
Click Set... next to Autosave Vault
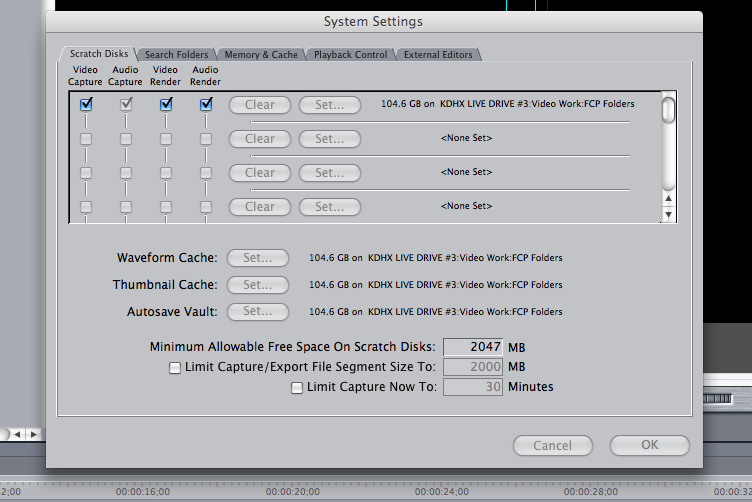(257, 311)
